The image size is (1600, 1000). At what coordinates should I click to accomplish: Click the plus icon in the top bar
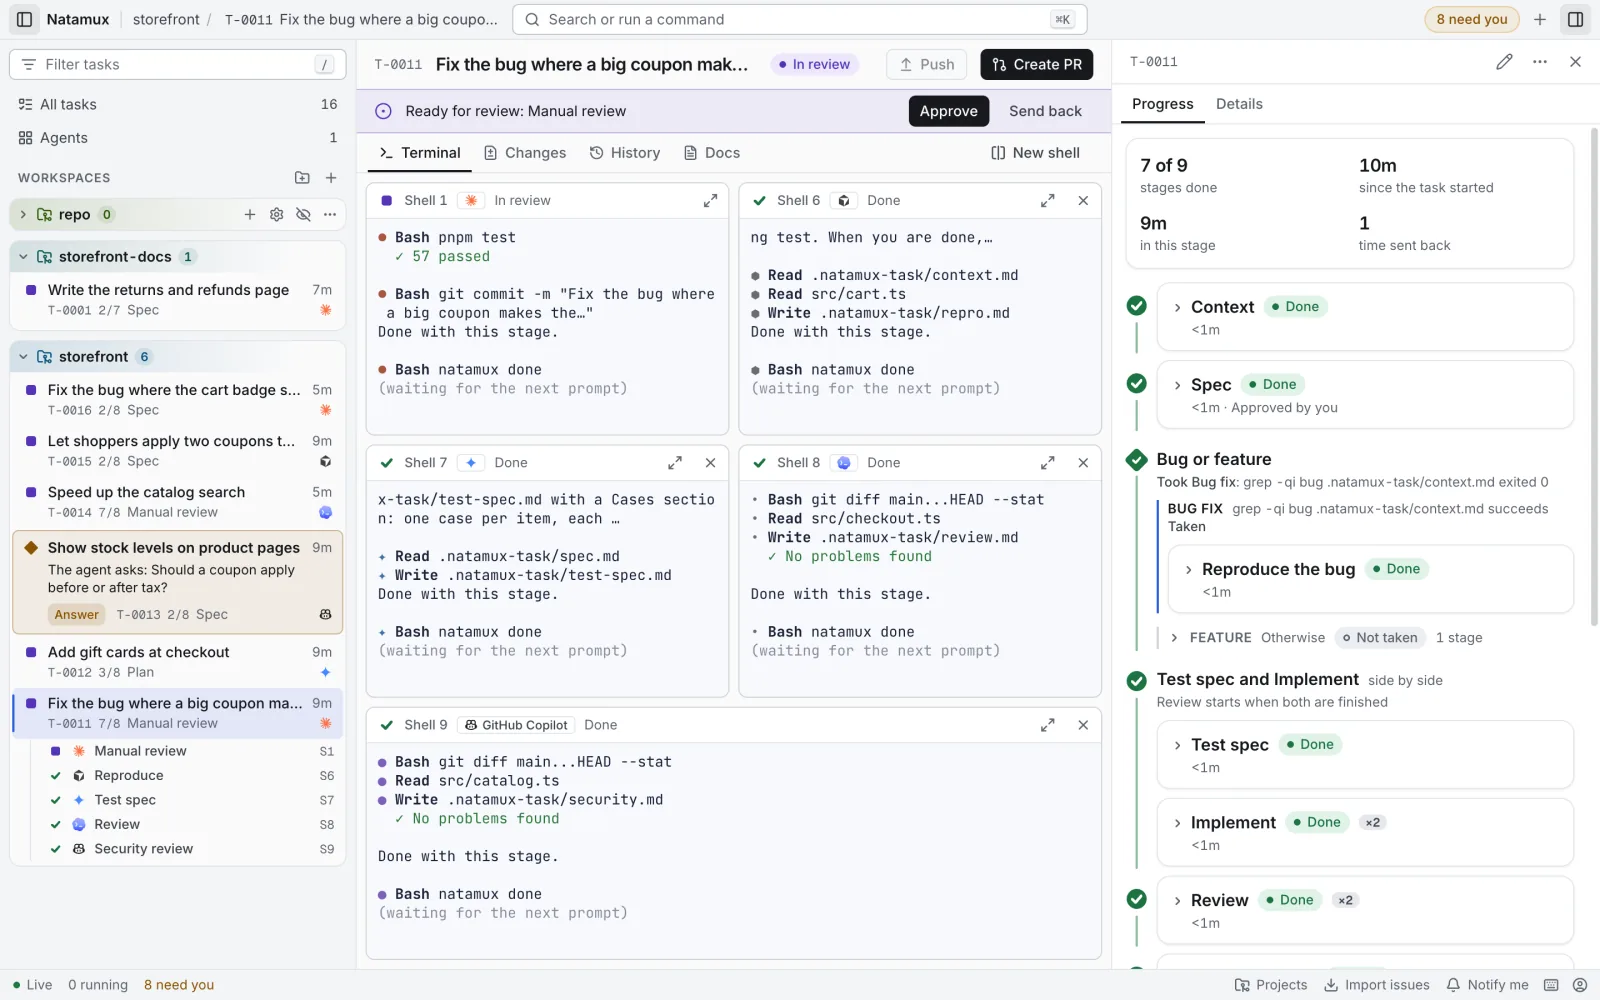coord(1540,19)
